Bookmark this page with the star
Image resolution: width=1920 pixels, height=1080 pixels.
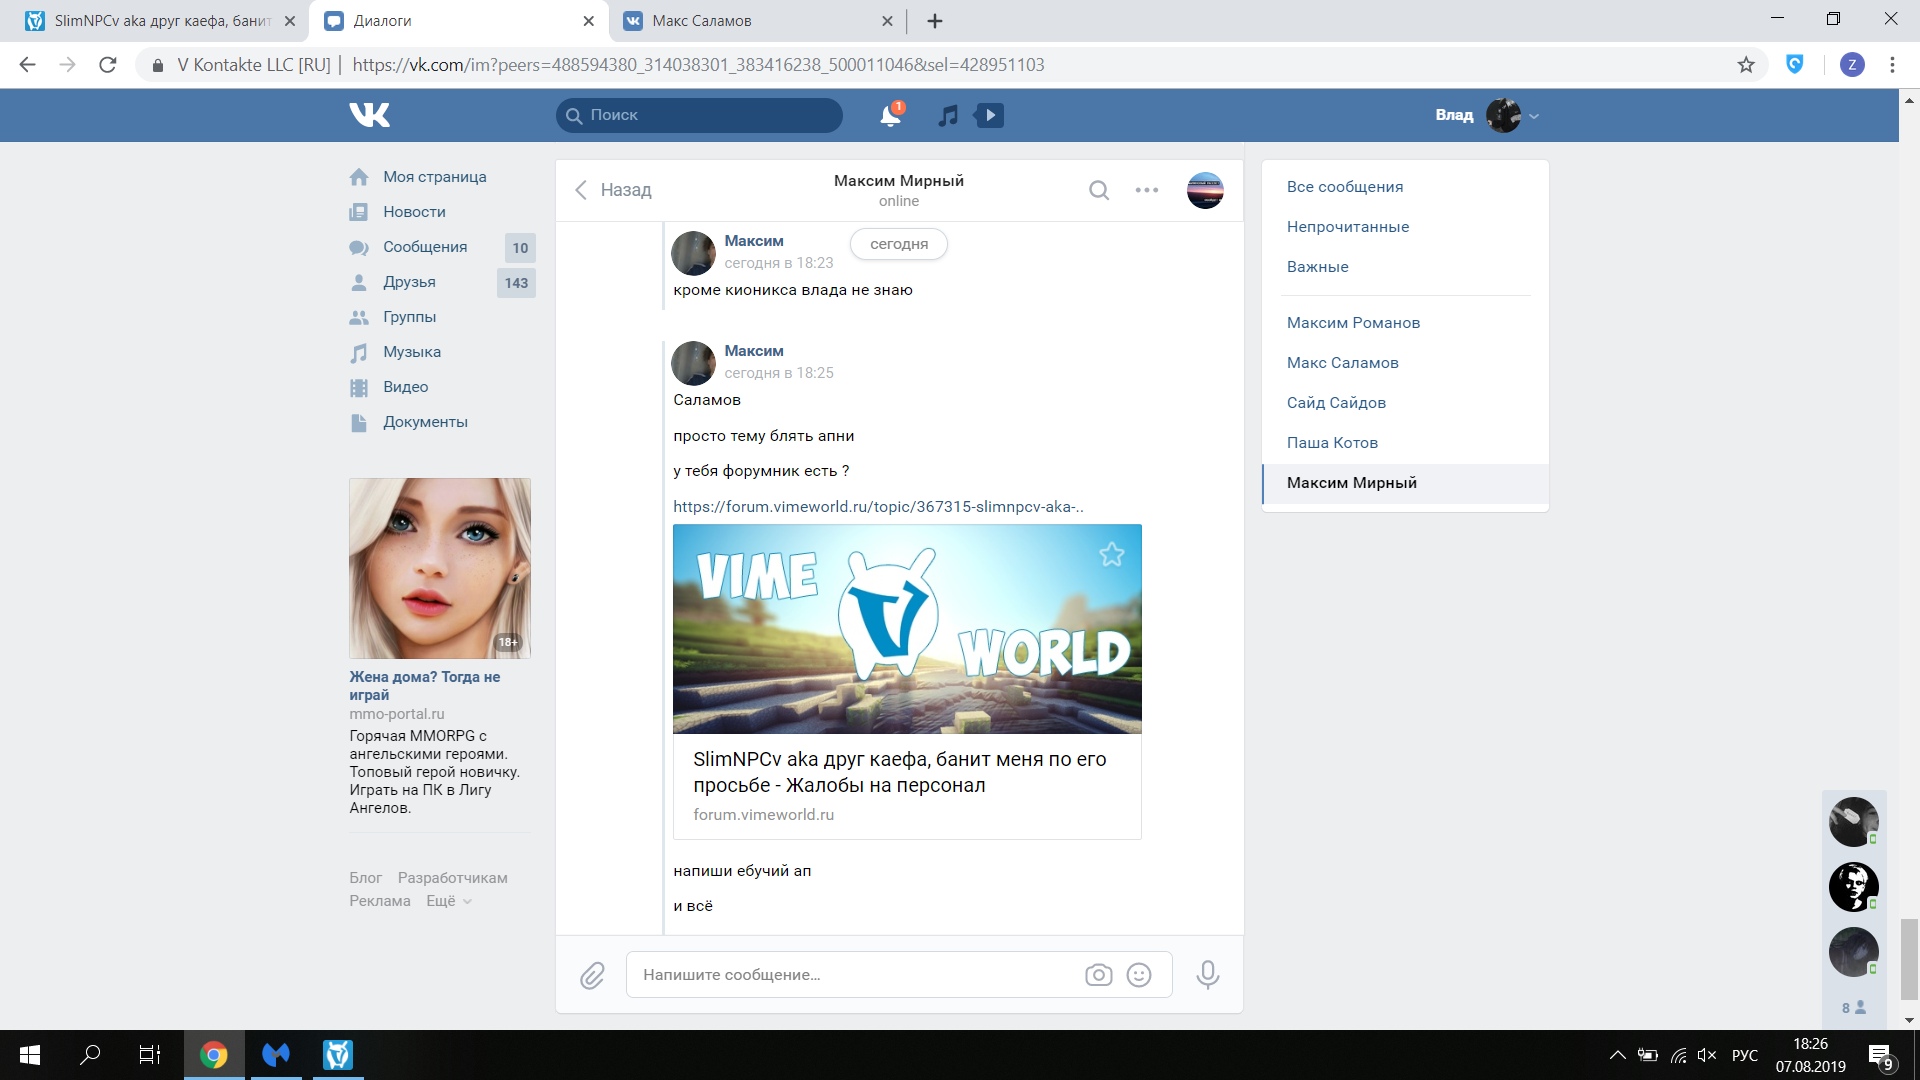1746,65
